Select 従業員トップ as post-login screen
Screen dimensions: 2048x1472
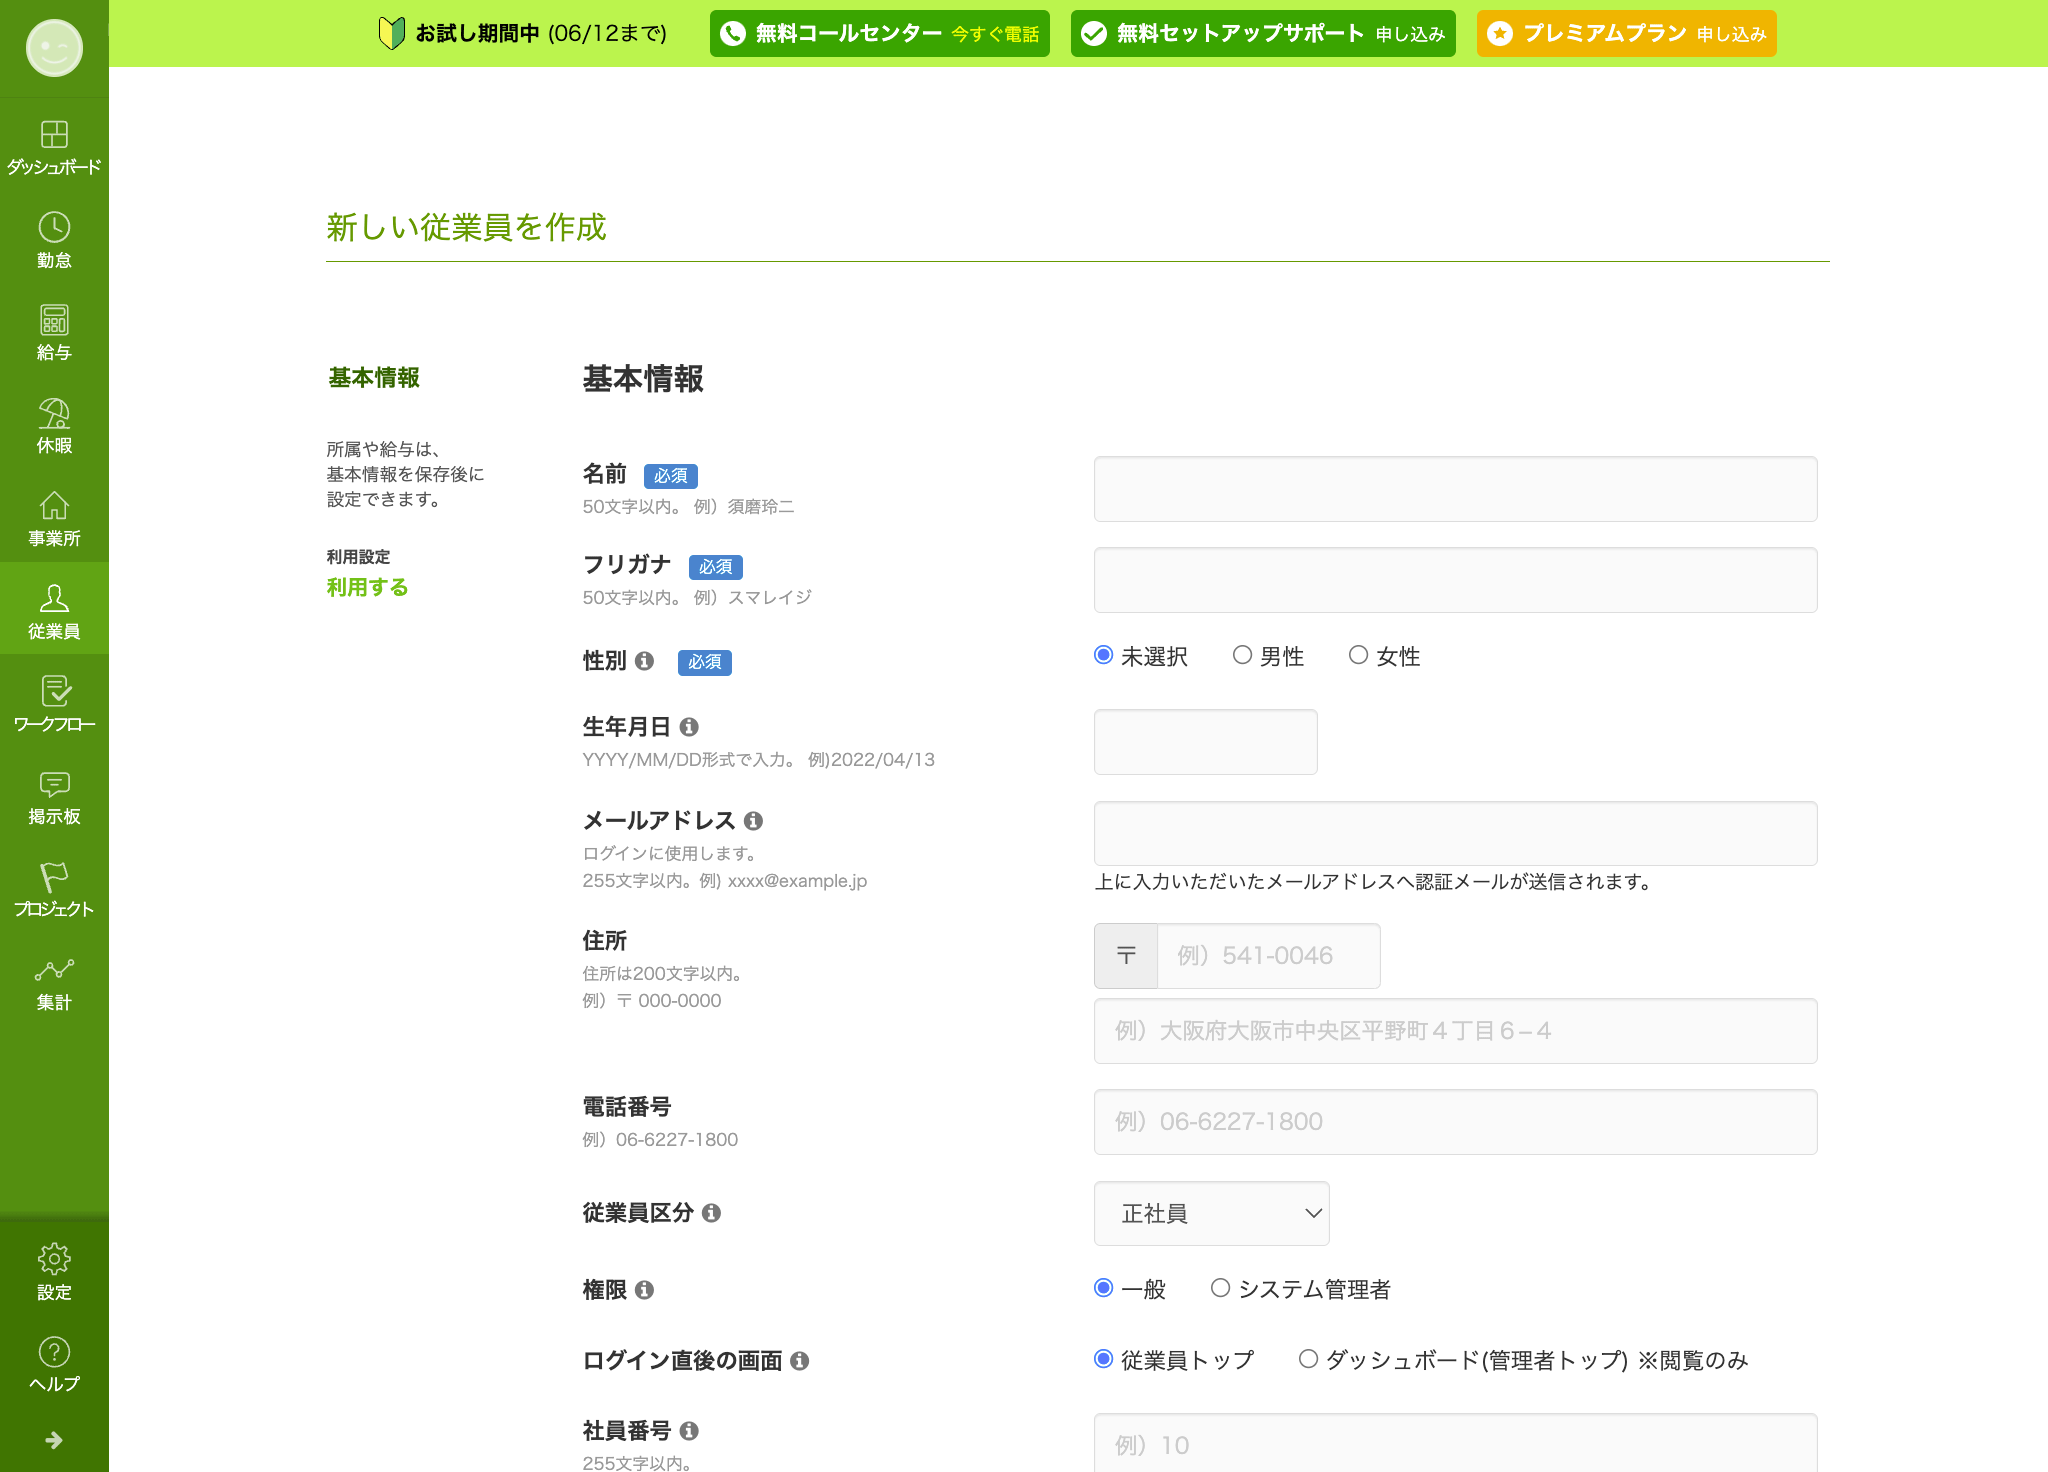point(1104,1359)
